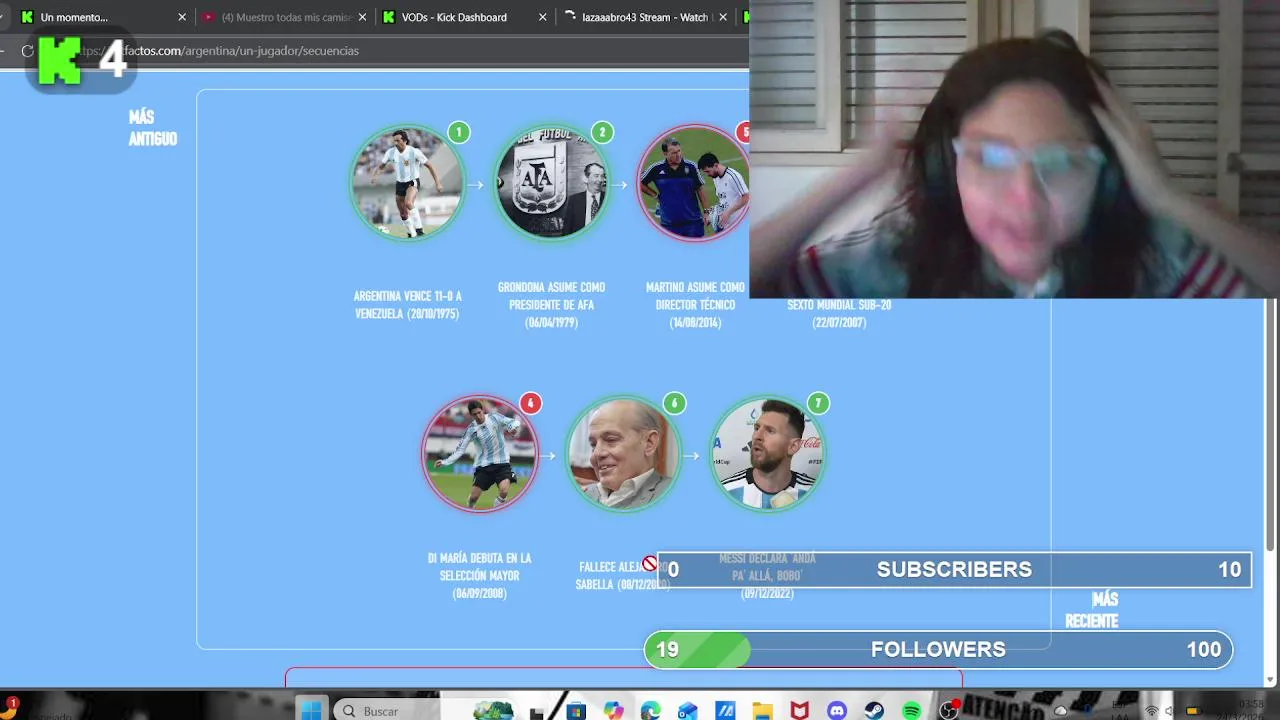Open OBS Studio from the taskbar
The image size is (1280, 720).
(949, 711)
